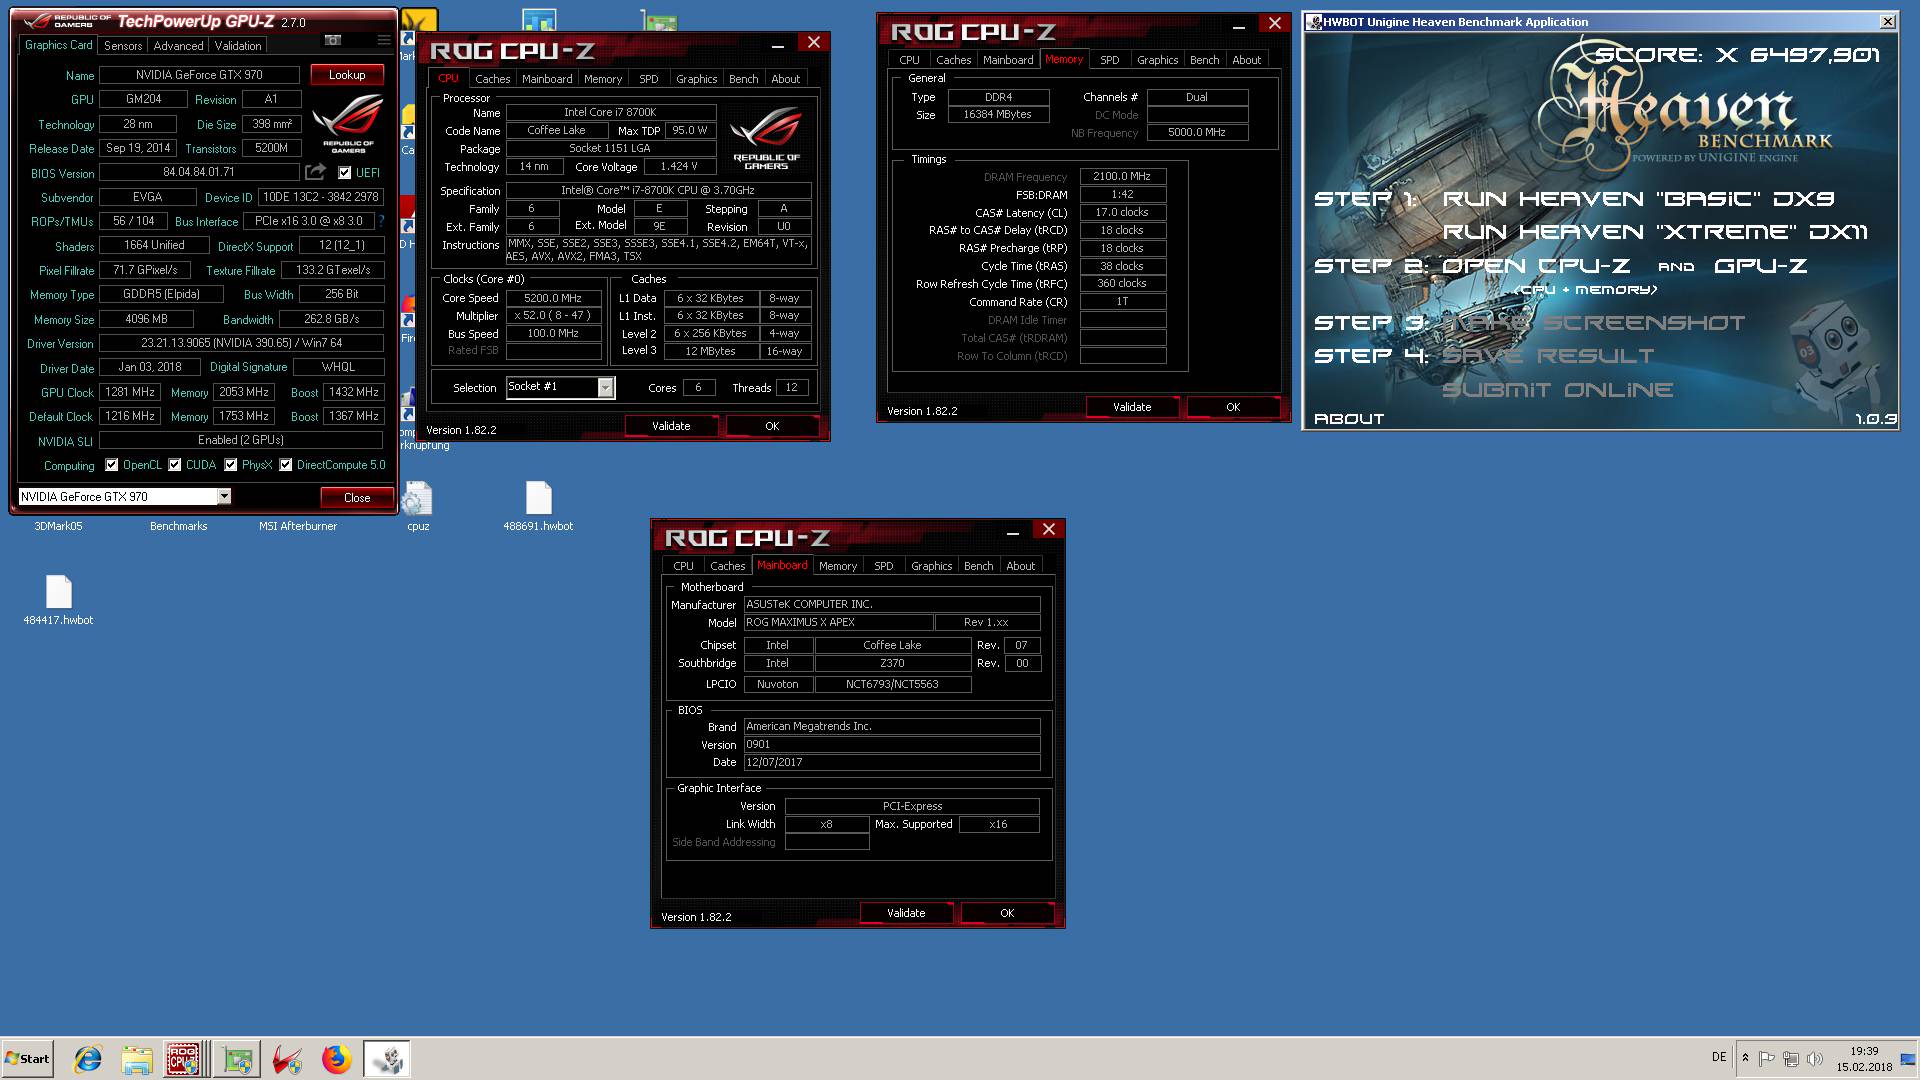Click Save Result in HWBOT
This screenshot has height=1080, width=1920.
tap(1548, 356)
